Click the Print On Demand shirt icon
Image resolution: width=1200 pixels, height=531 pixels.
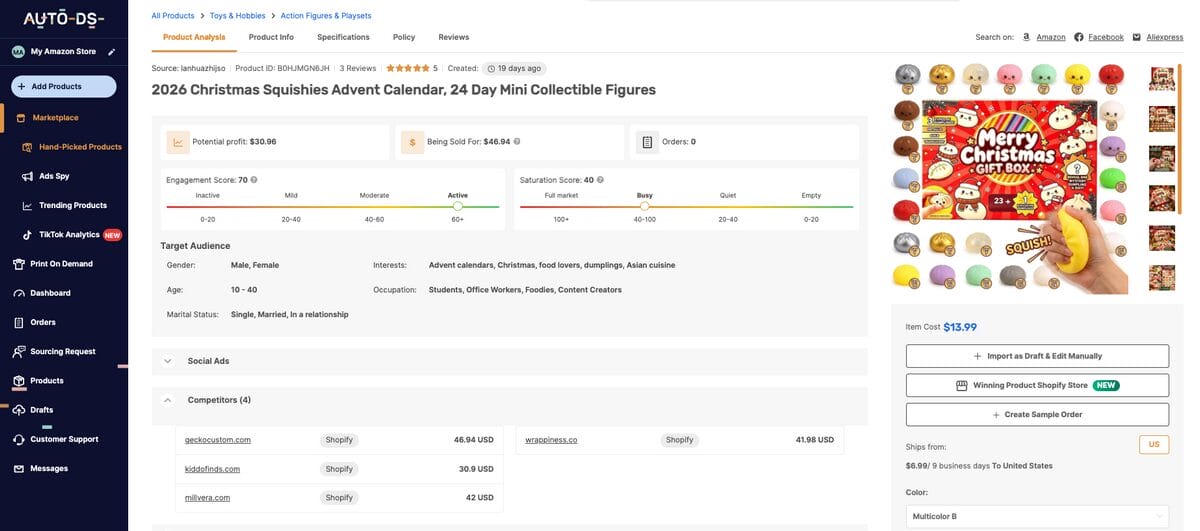tap(20, 264)
